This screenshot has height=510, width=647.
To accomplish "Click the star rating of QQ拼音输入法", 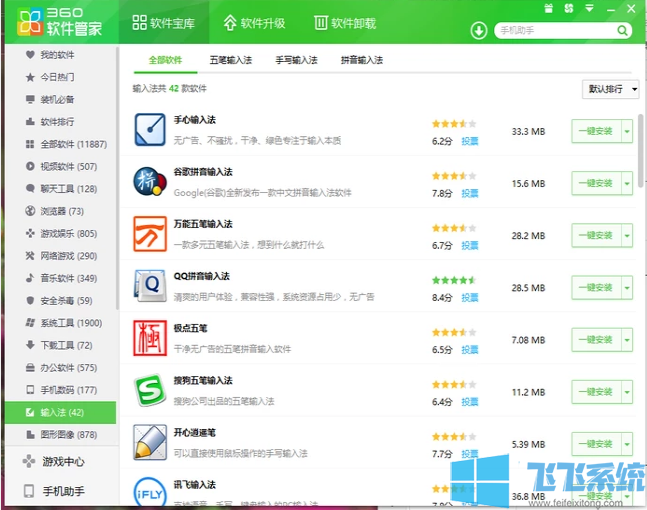I will [454, 281].
